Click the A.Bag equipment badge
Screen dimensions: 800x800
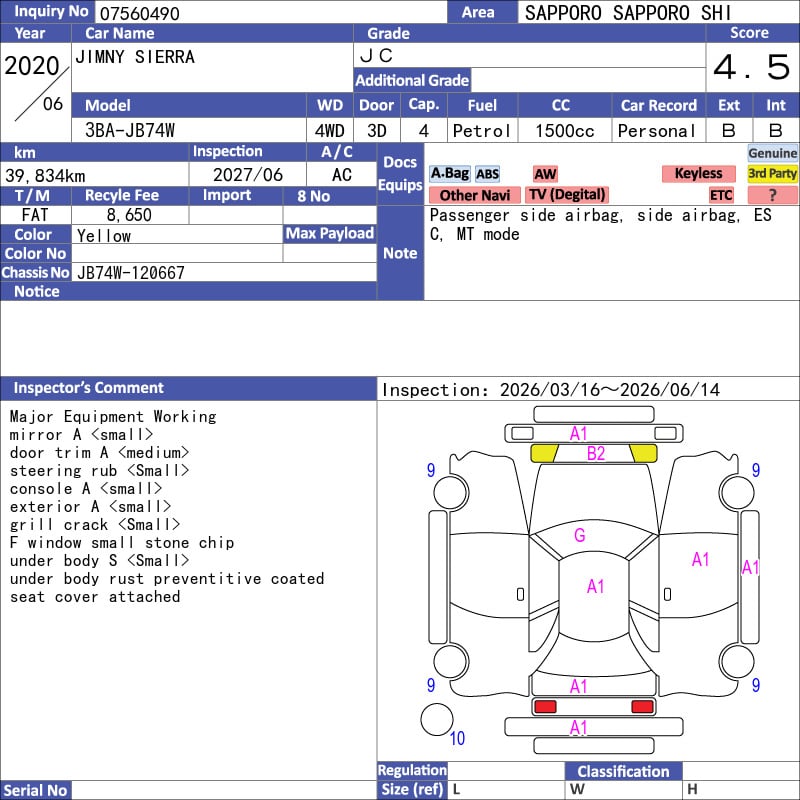pos(449,174)
